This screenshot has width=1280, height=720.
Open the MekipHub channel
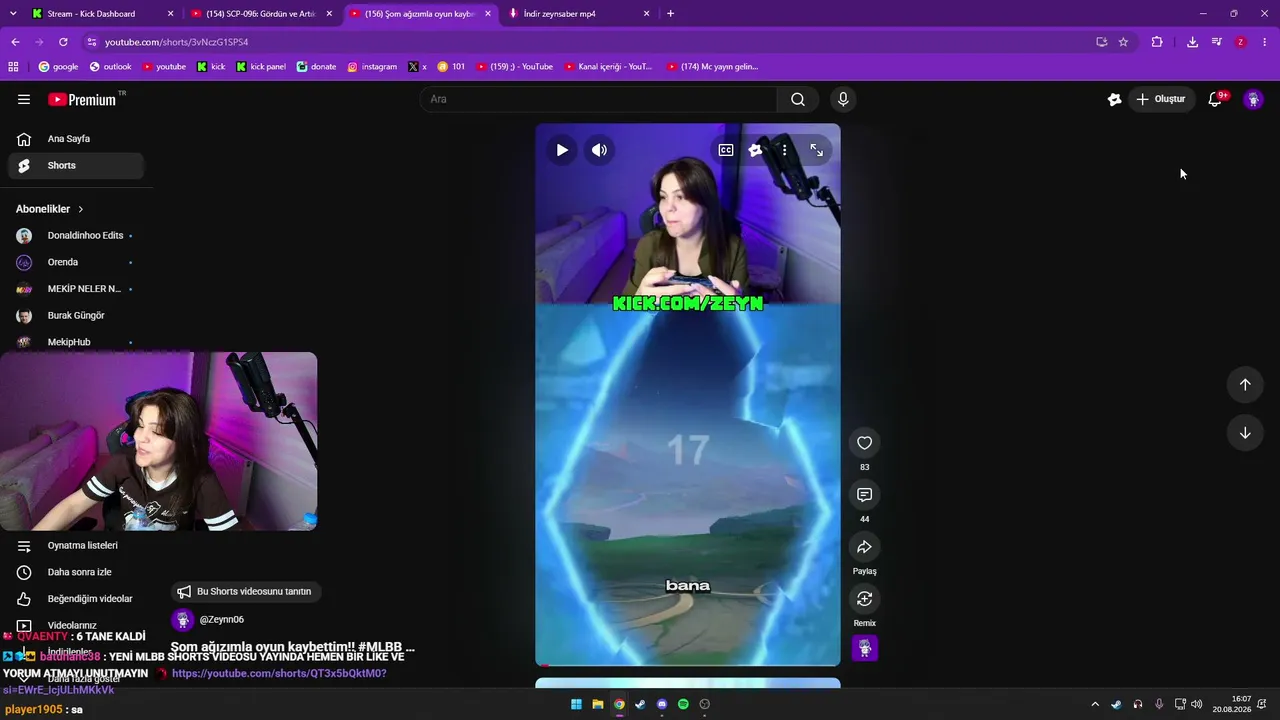click(75, 342)
